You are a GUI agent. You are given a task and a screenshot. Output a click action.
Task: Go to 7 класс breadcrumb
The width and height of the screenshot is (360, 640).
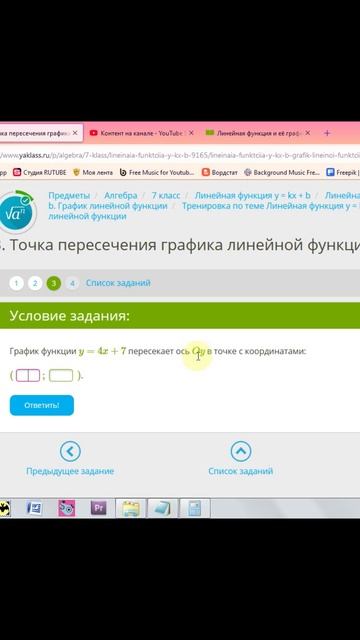(x=166, y=196)
